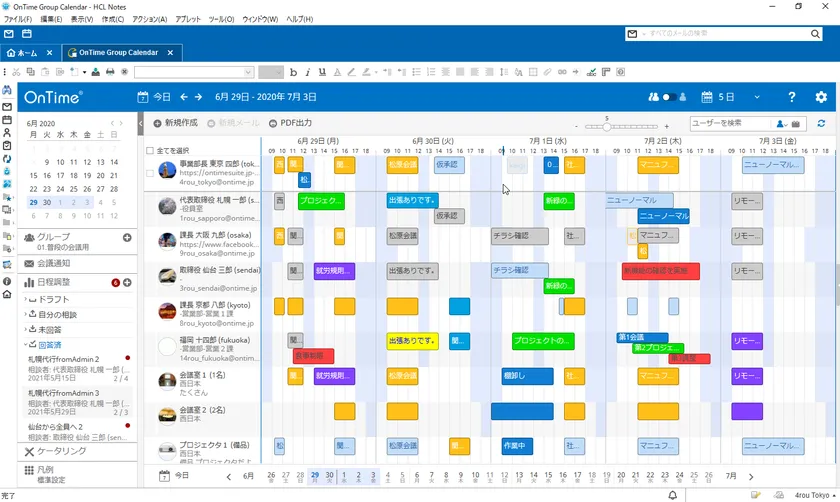Screen dimensions: 840x502
Task: Click the mini calendar next month arrow
Action: (121, 123)
